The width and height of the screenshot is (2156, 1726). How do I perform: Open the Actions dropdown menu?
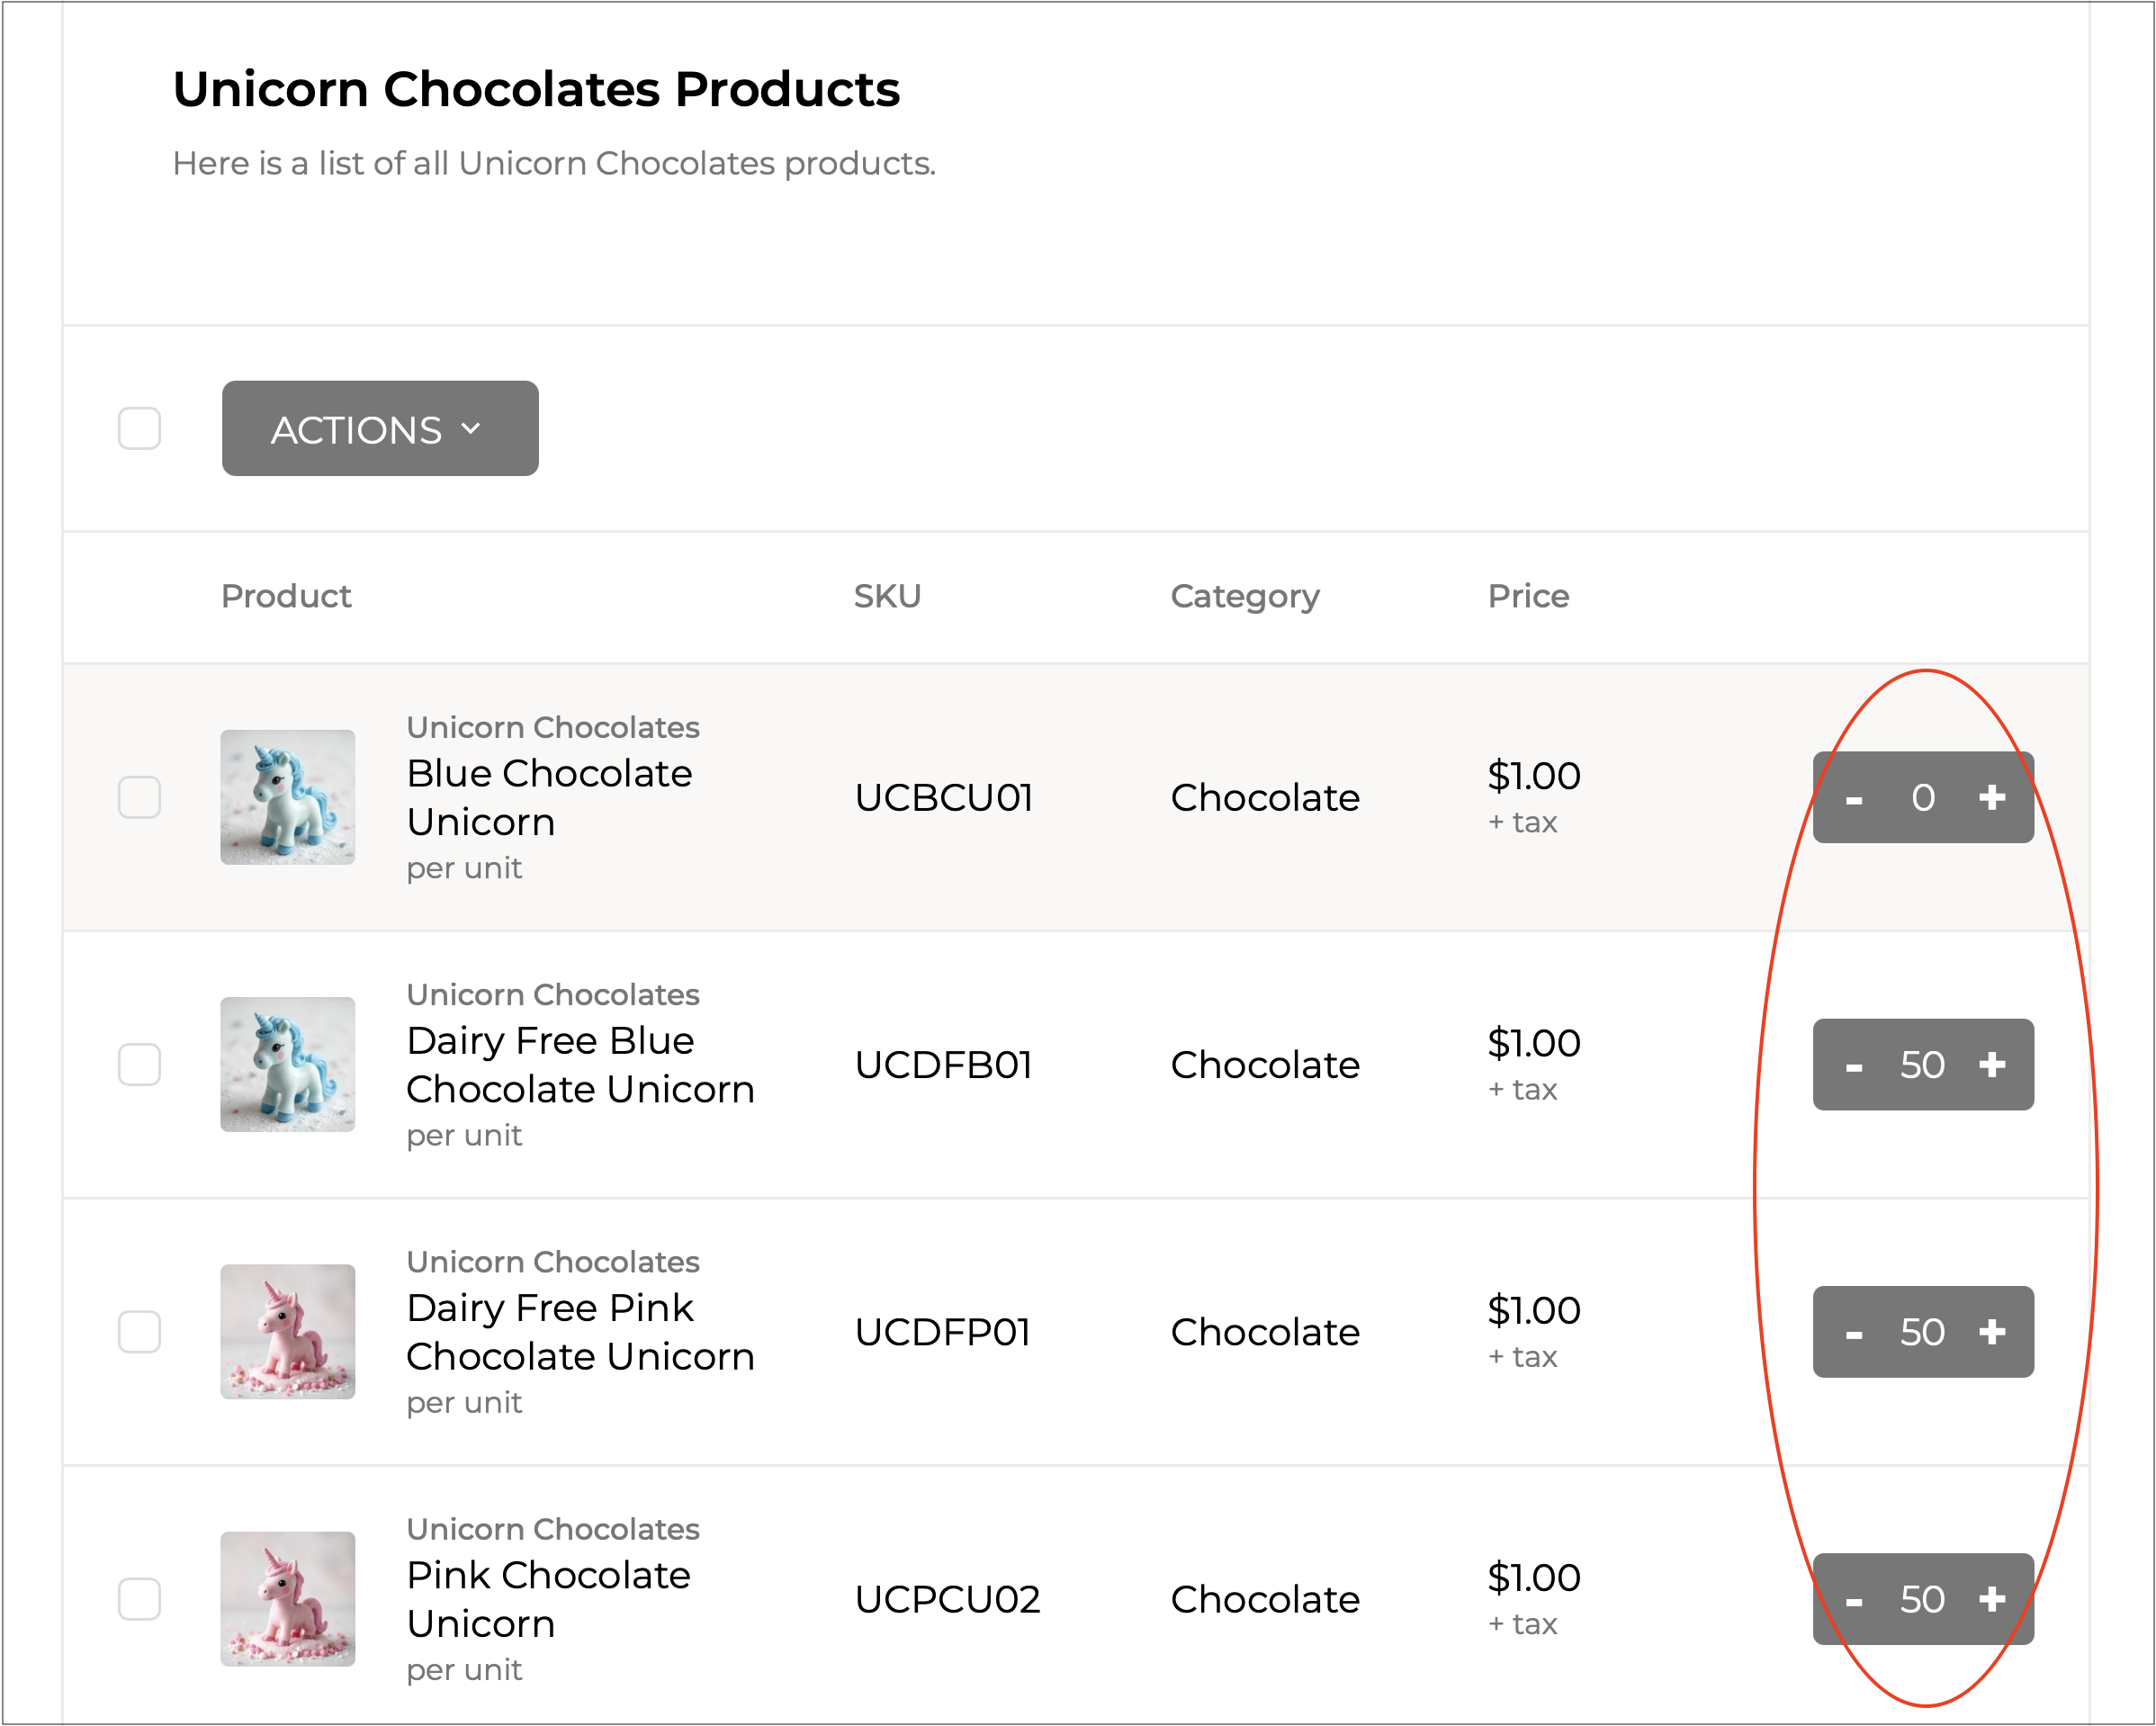click(x=379, y=428)
